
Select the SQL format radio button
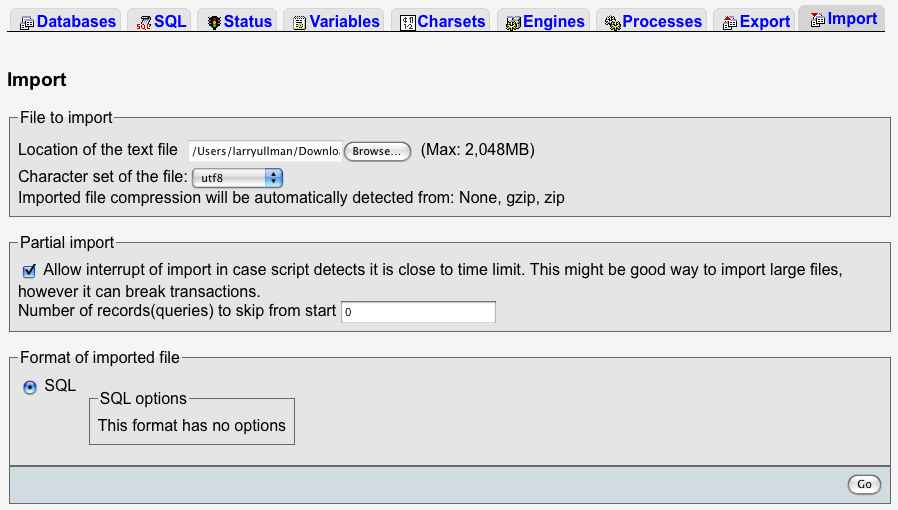[29, 387]
